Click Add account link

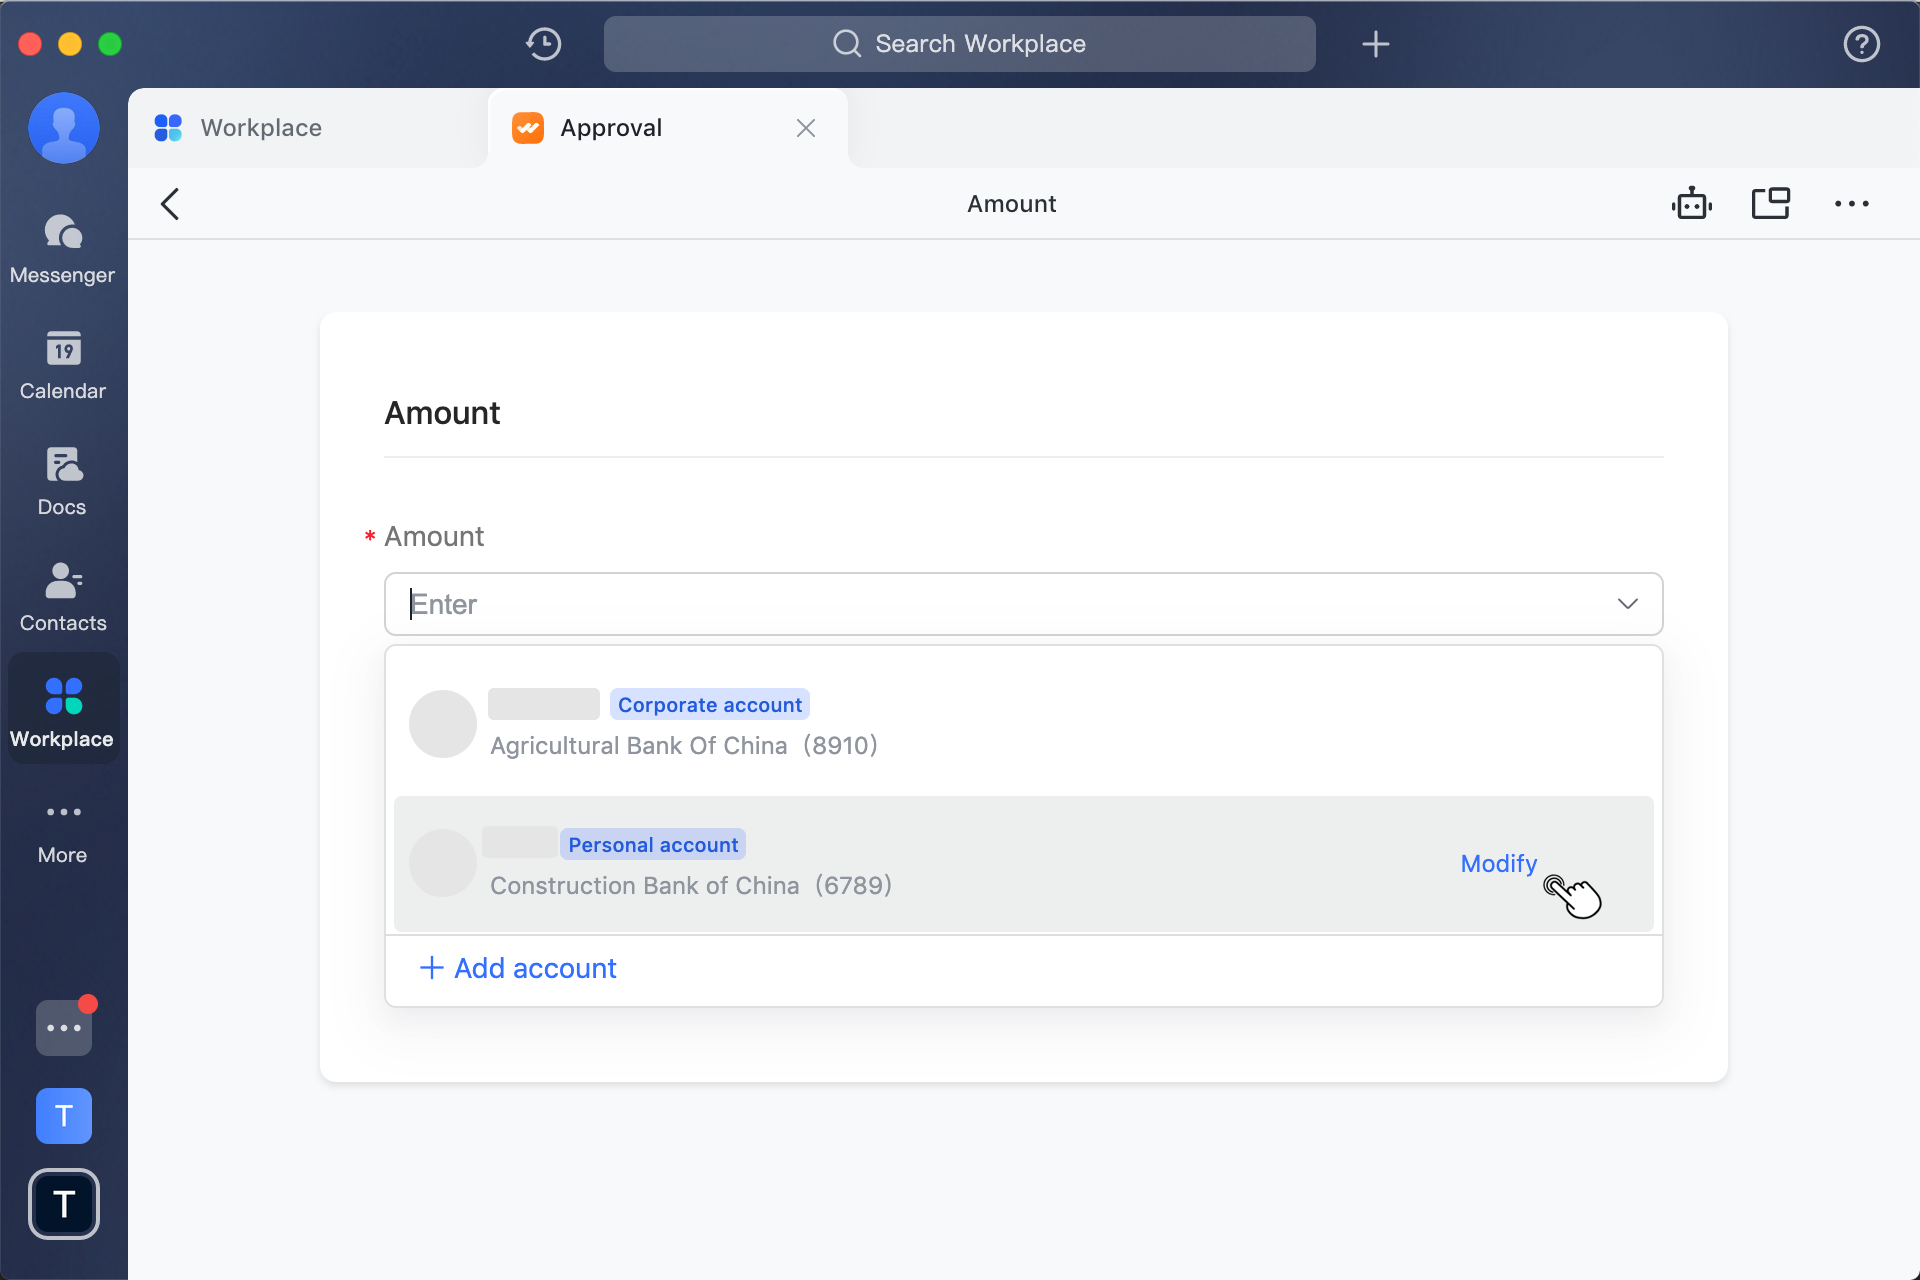pos(518,968)
